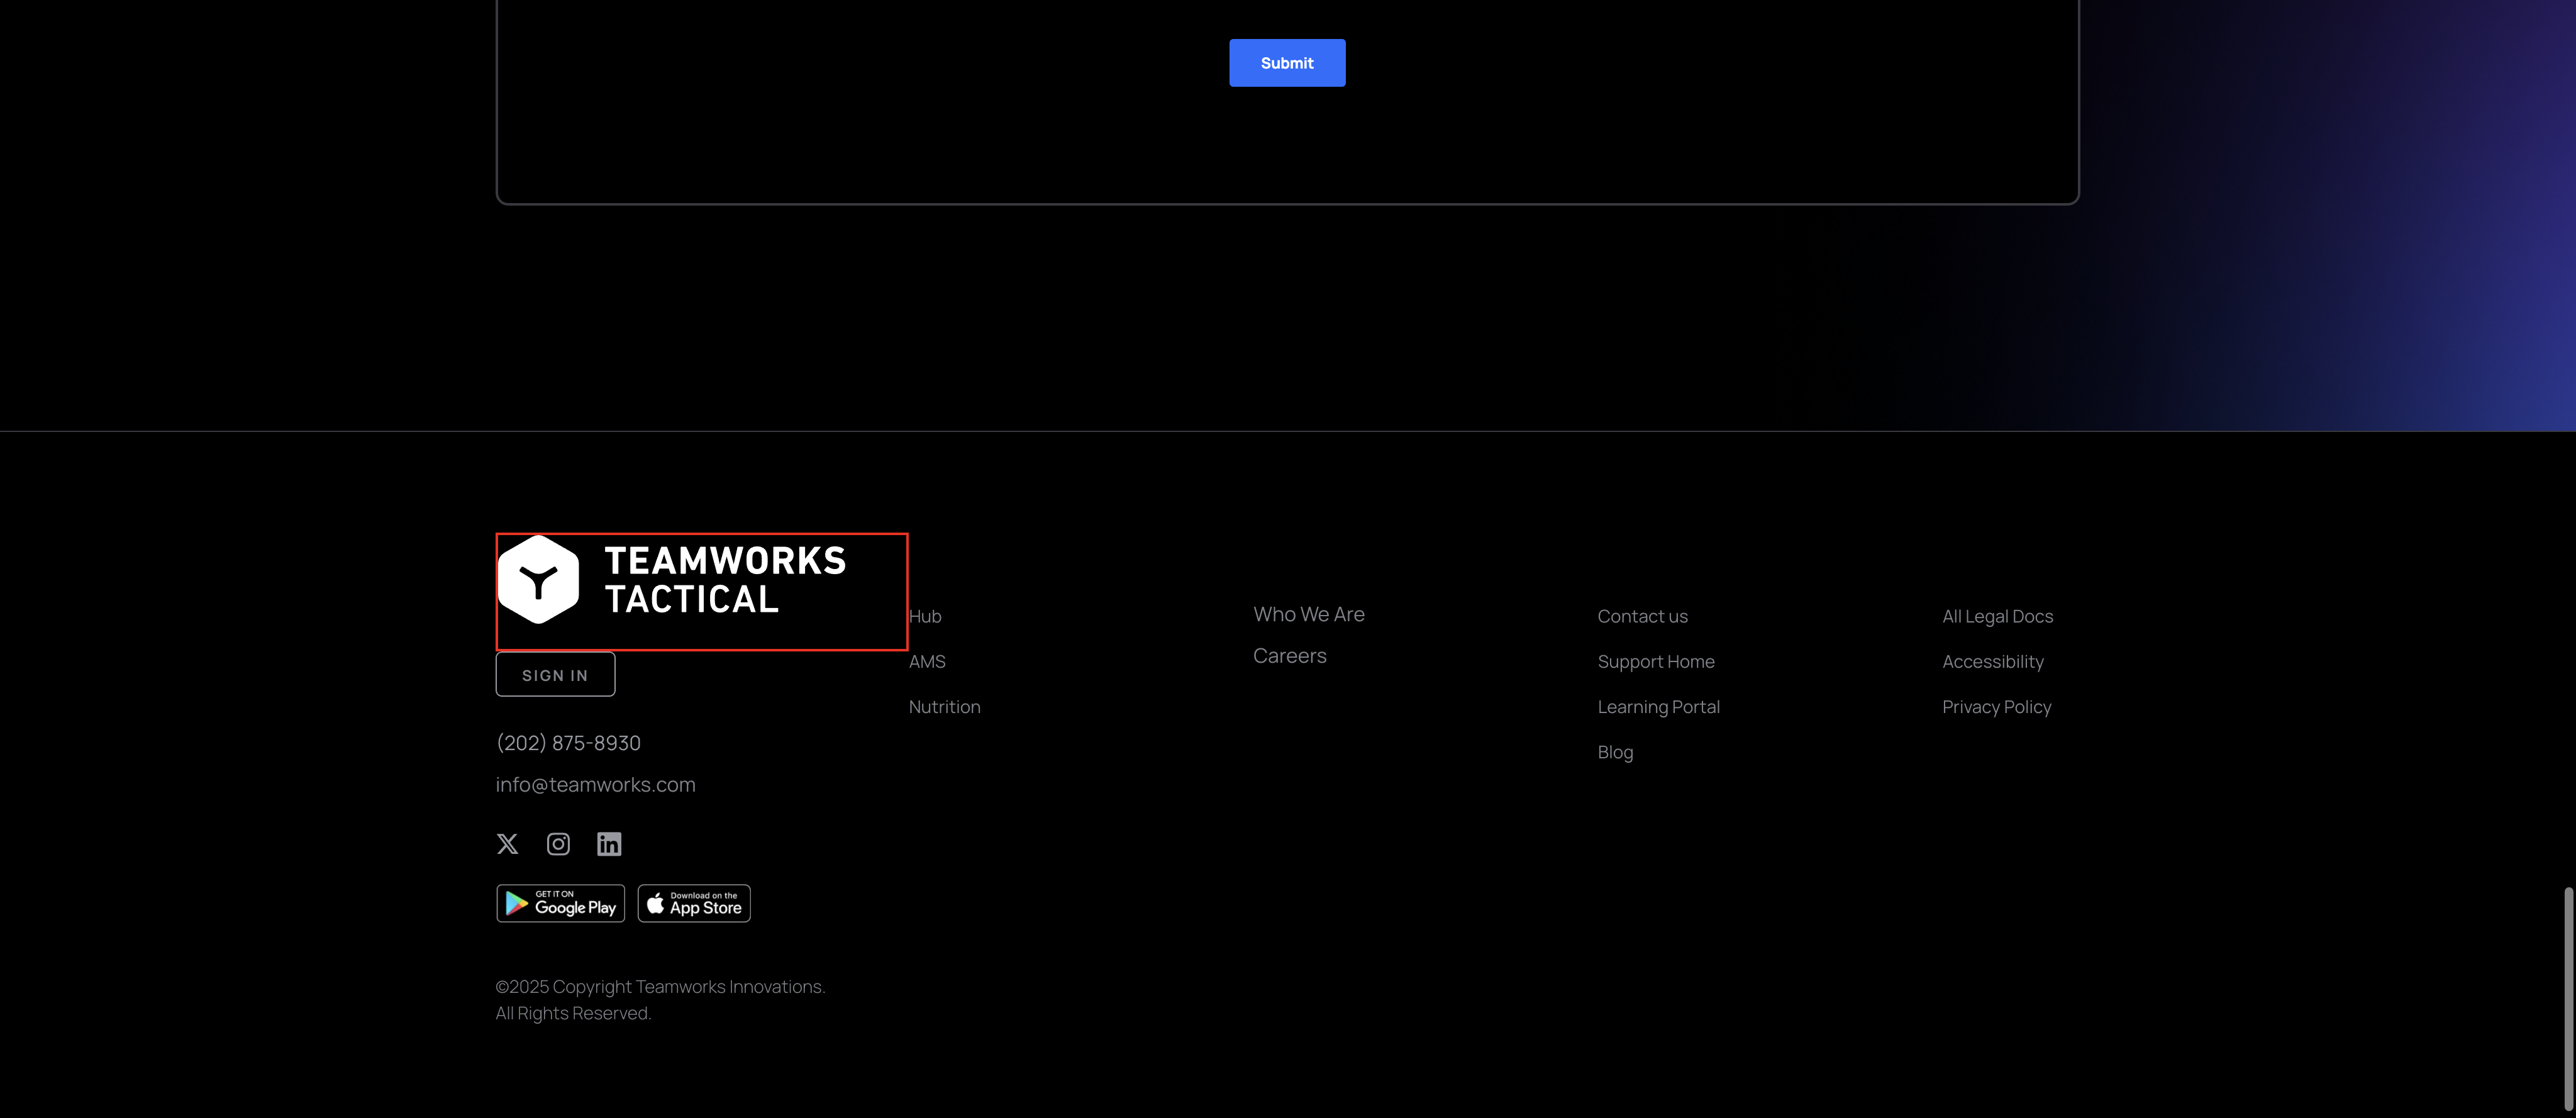Open the Who We Are link
Screen dimensions: 2576x1118
click(1308, 614)
